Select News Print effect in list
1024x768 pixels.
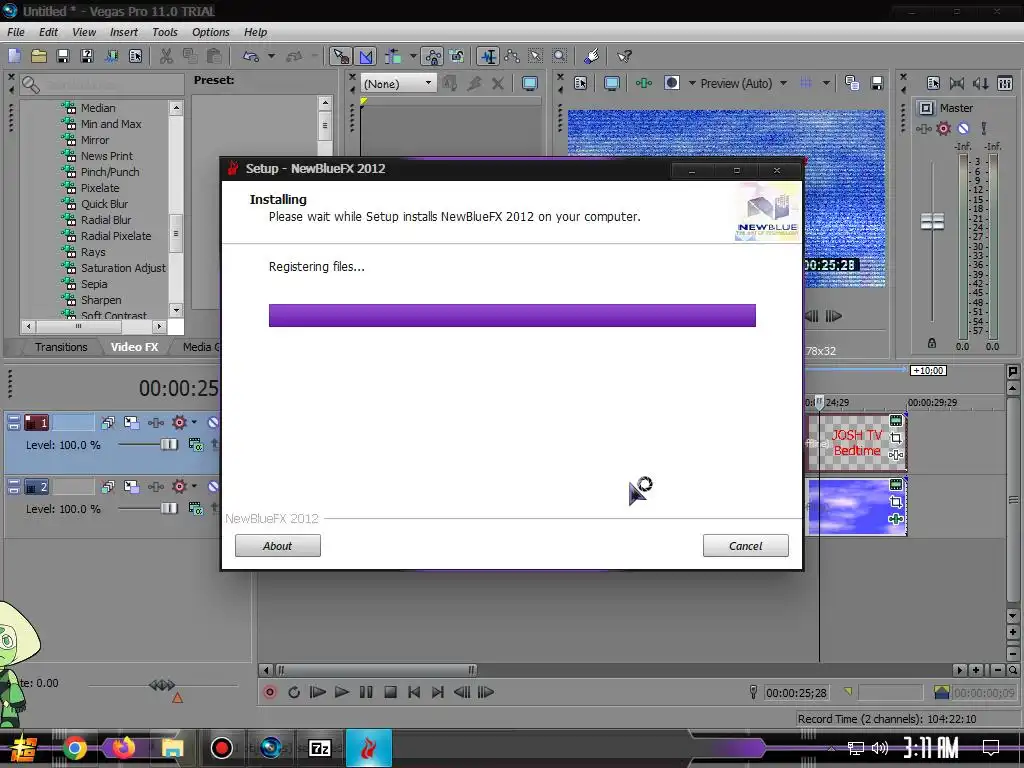(x=106, y=156)
